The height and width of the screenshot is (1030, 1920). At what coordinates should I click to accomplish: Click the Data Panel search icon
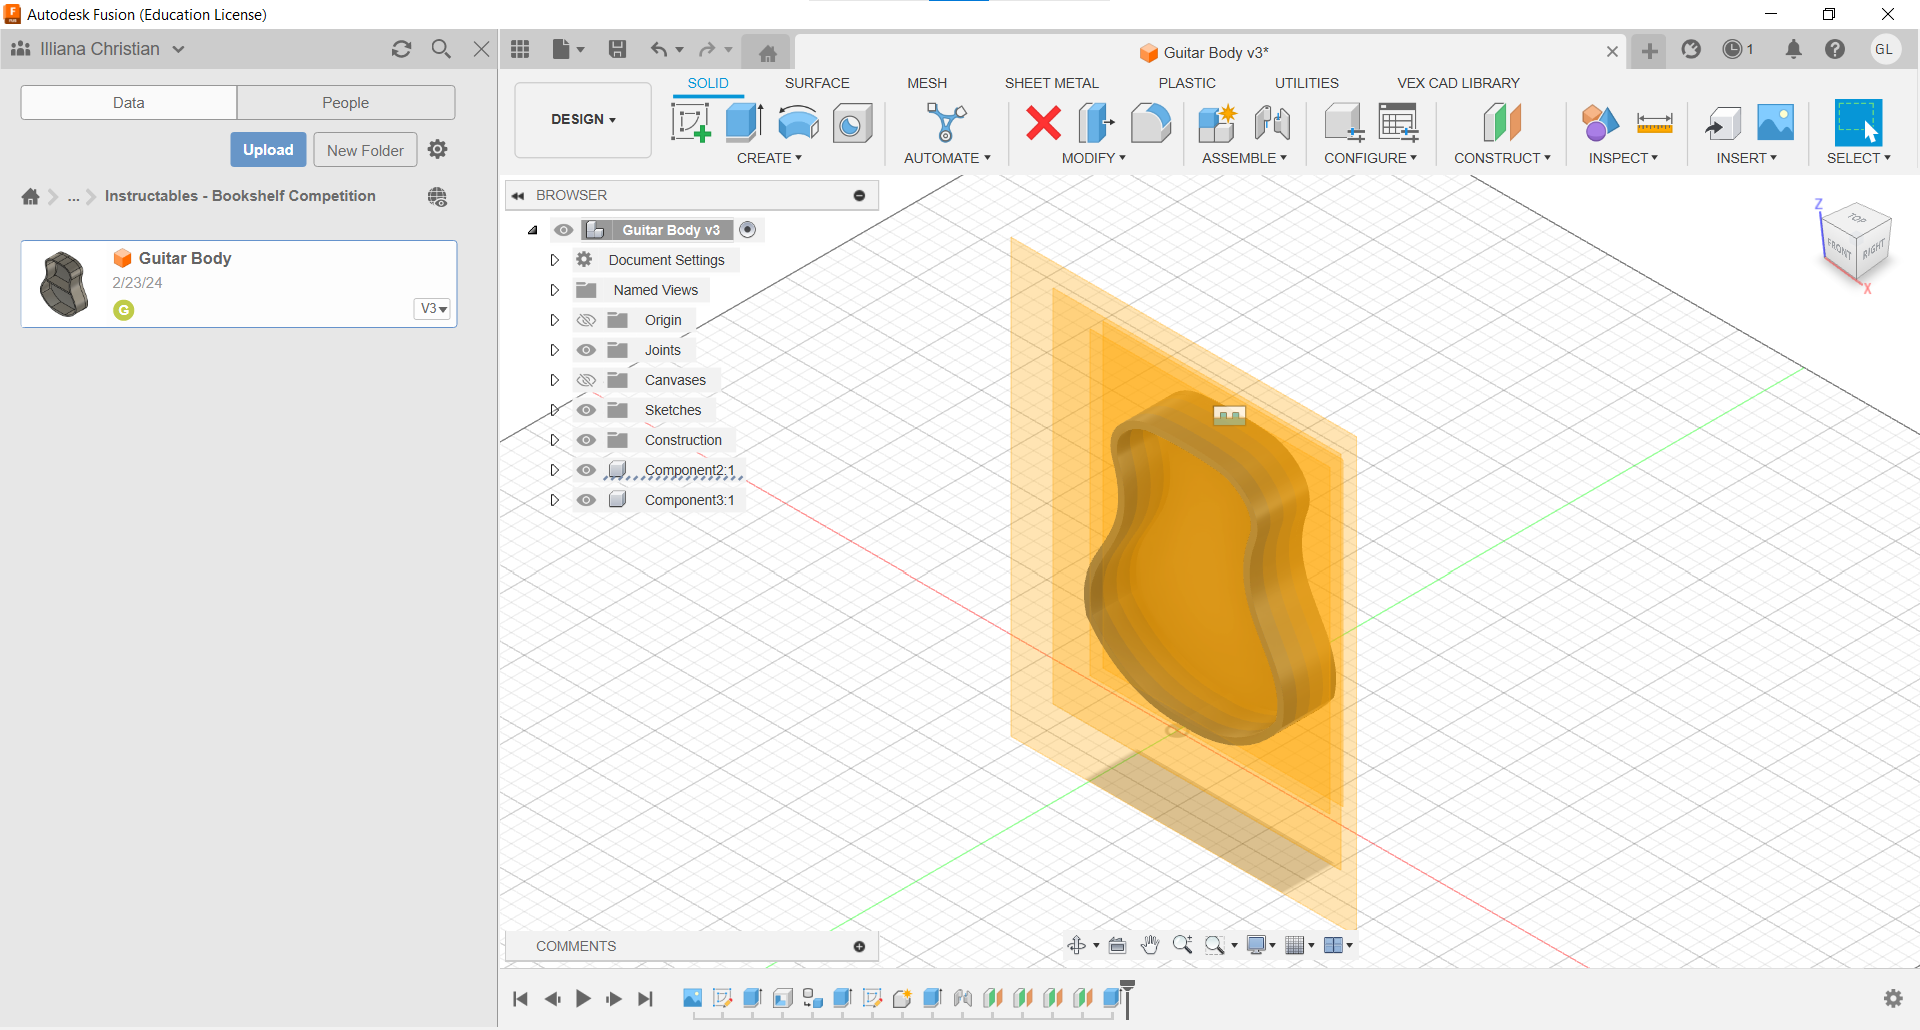441,49
